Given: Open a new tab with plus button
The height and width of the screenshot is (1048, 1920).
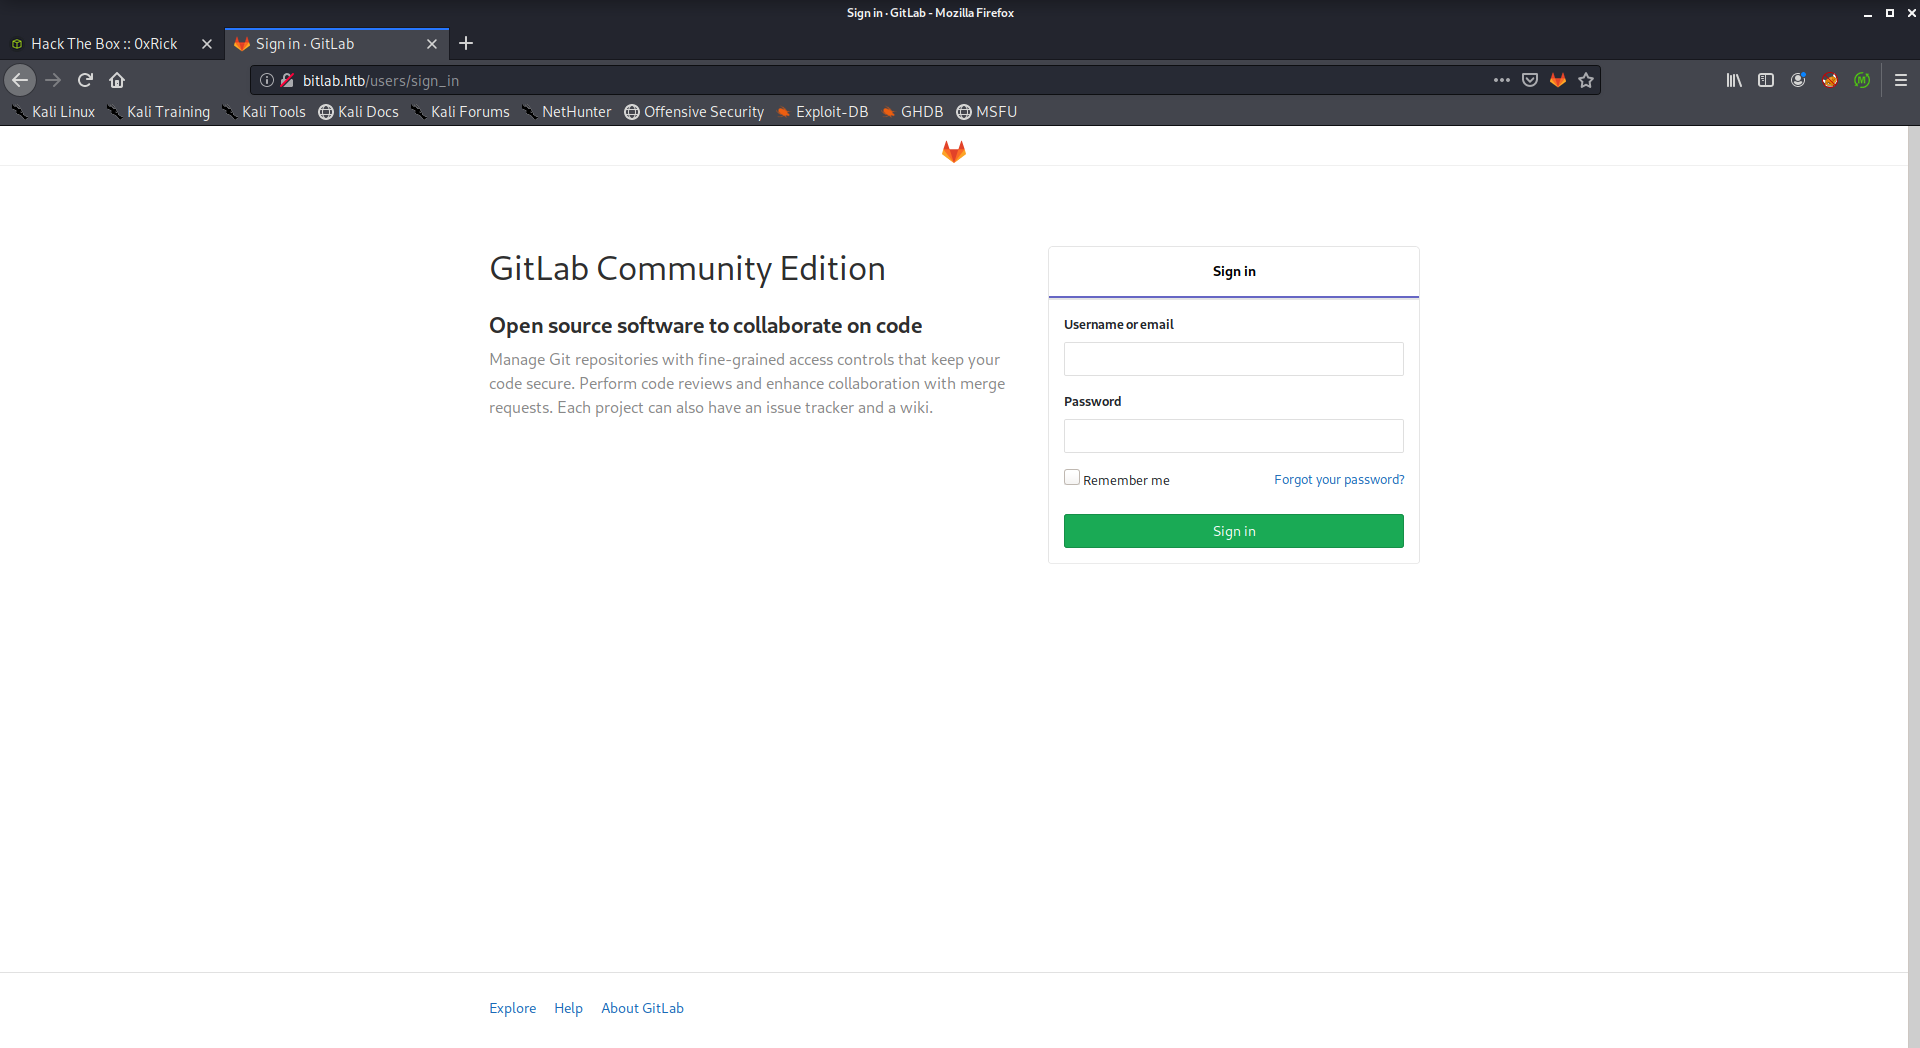Looking at the screenshot, I should [x=466, y=43].
